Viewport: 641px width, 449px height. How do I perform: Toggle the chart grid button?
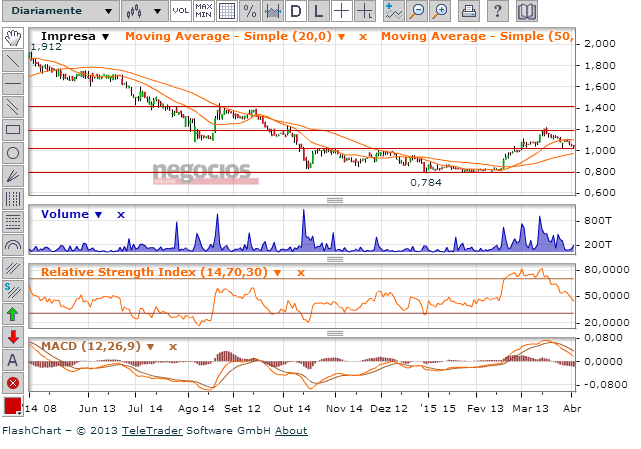pyautogui.click(x=226, y=12)
